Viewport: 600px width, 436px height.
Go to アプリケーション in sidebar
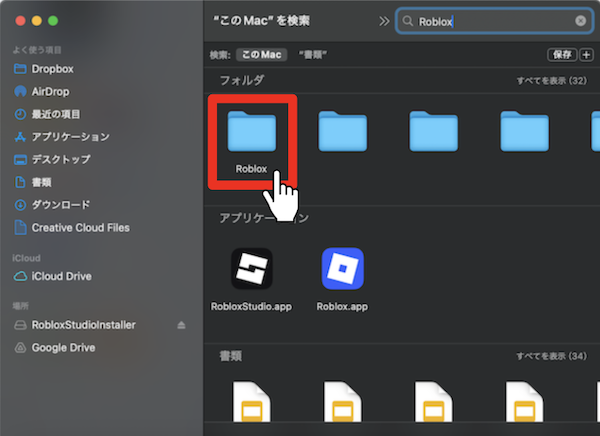coord(70,136)
